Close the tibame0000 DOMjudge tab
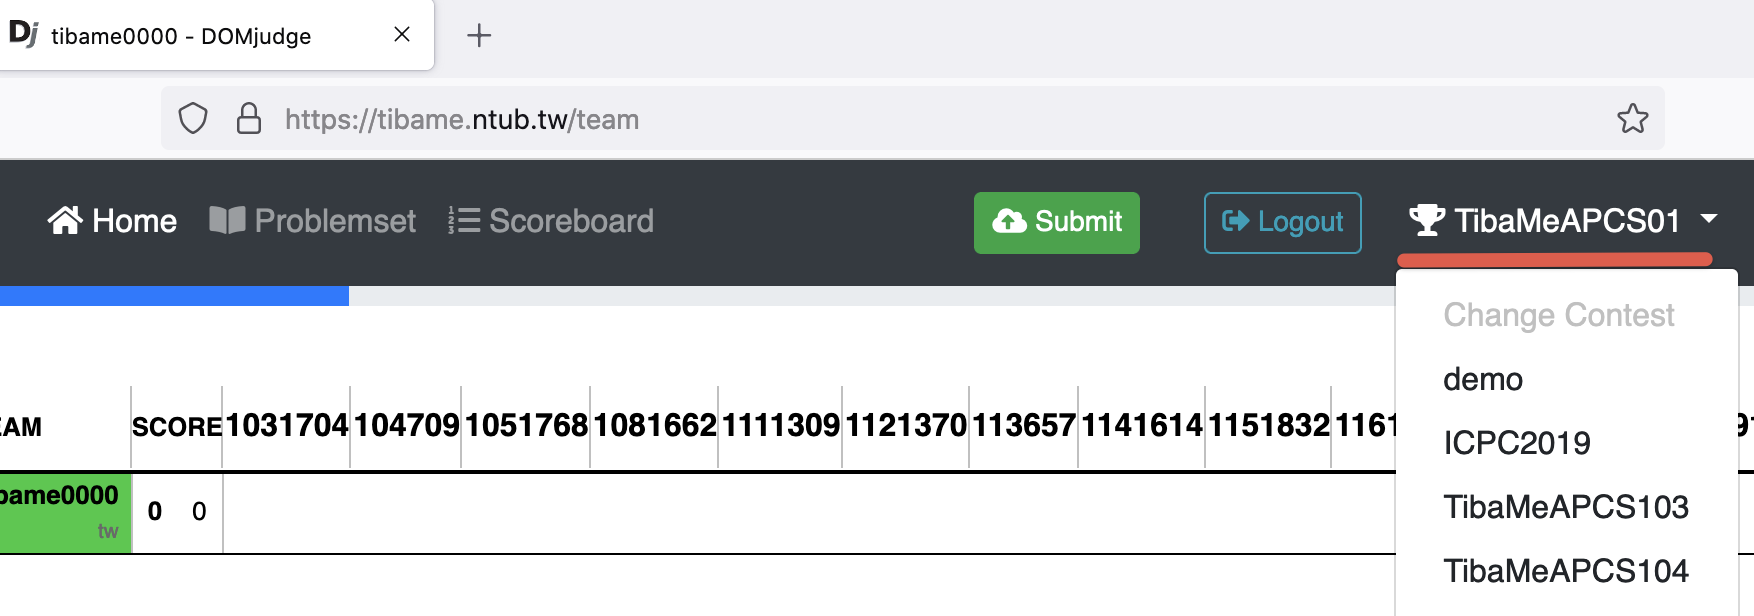This screenshot has height=616, width=1754. 402,35
